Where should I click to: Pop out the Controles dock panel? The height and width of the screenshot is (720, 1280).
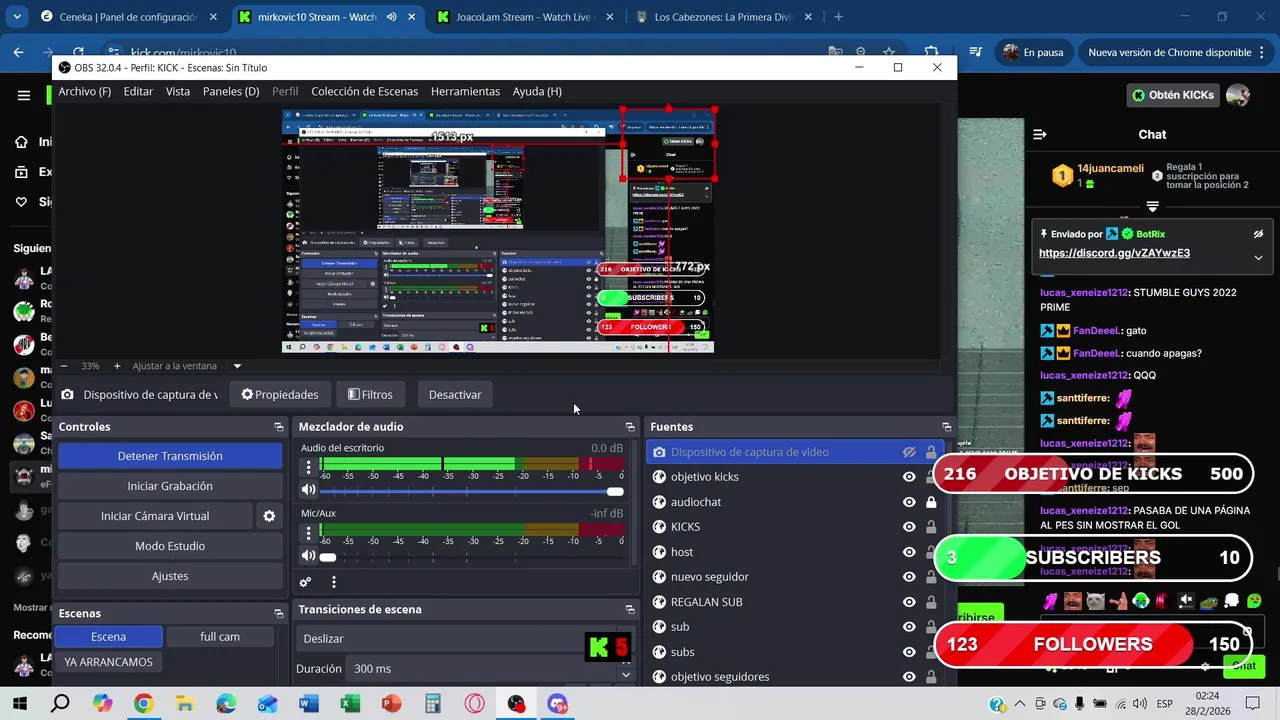(279, 427)
